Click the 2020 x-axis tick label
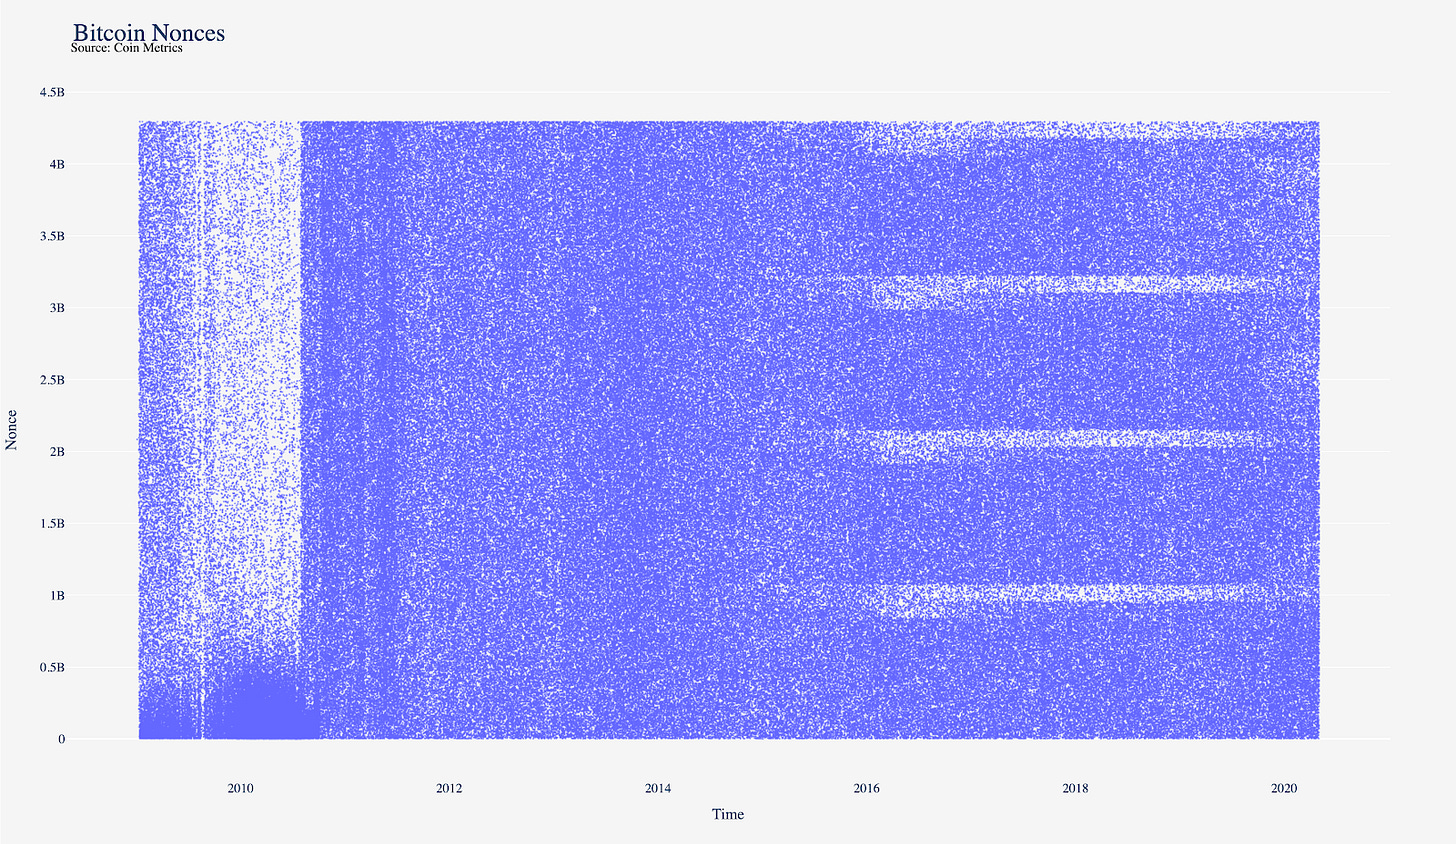This screenshot has width=1456, height=844. pos(1284,788)
